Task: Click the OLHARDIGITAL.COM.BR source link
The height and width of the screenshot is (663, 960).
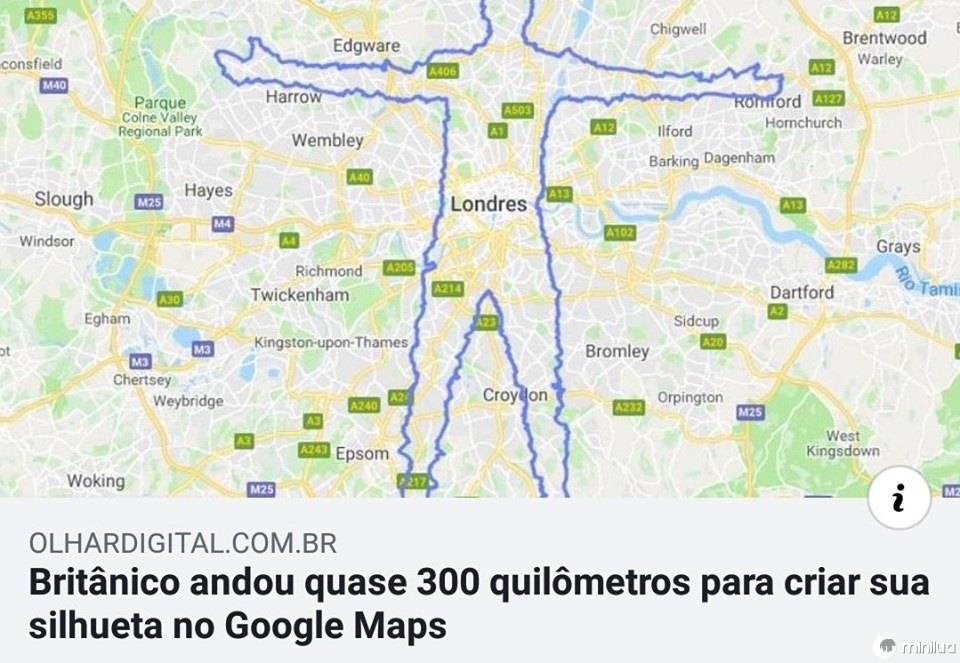Action: (x=183, y=543)
